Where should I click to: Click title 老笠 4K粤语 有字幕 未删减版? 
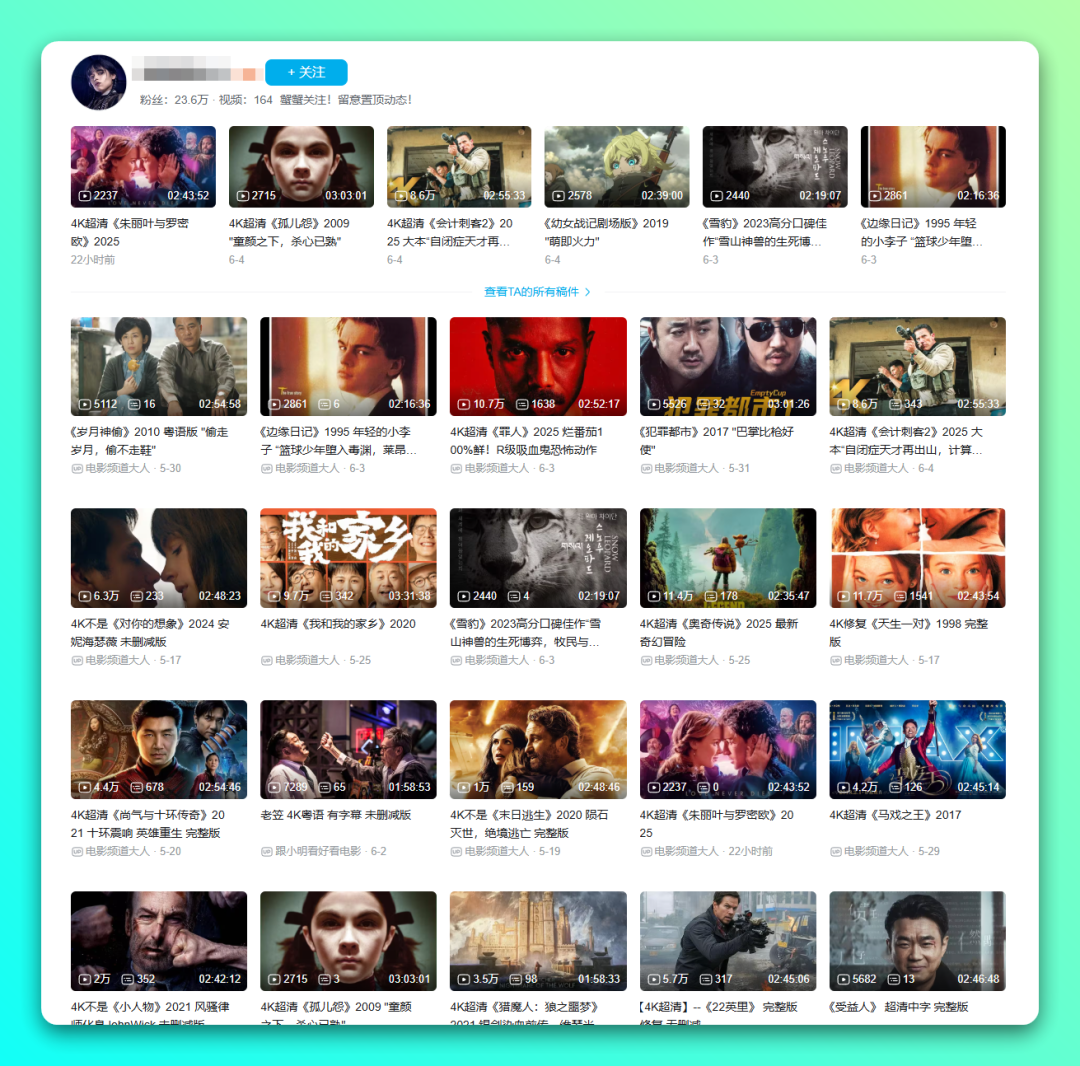pos(335,815)
